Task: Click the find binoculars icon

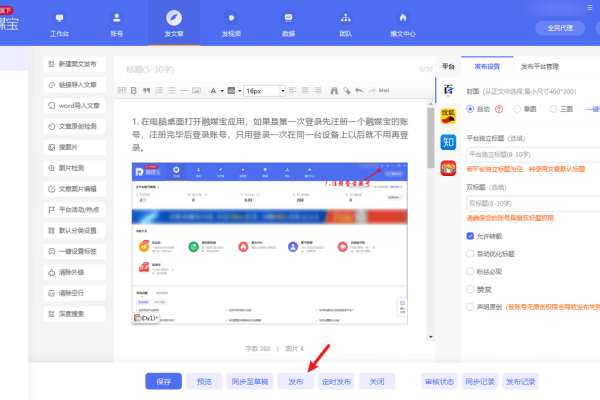Action: pyautogui.click(x=334, y=90)
